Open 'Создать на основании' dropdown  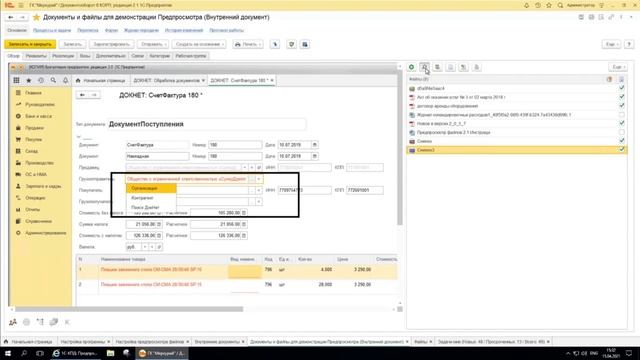pos(200,44)
